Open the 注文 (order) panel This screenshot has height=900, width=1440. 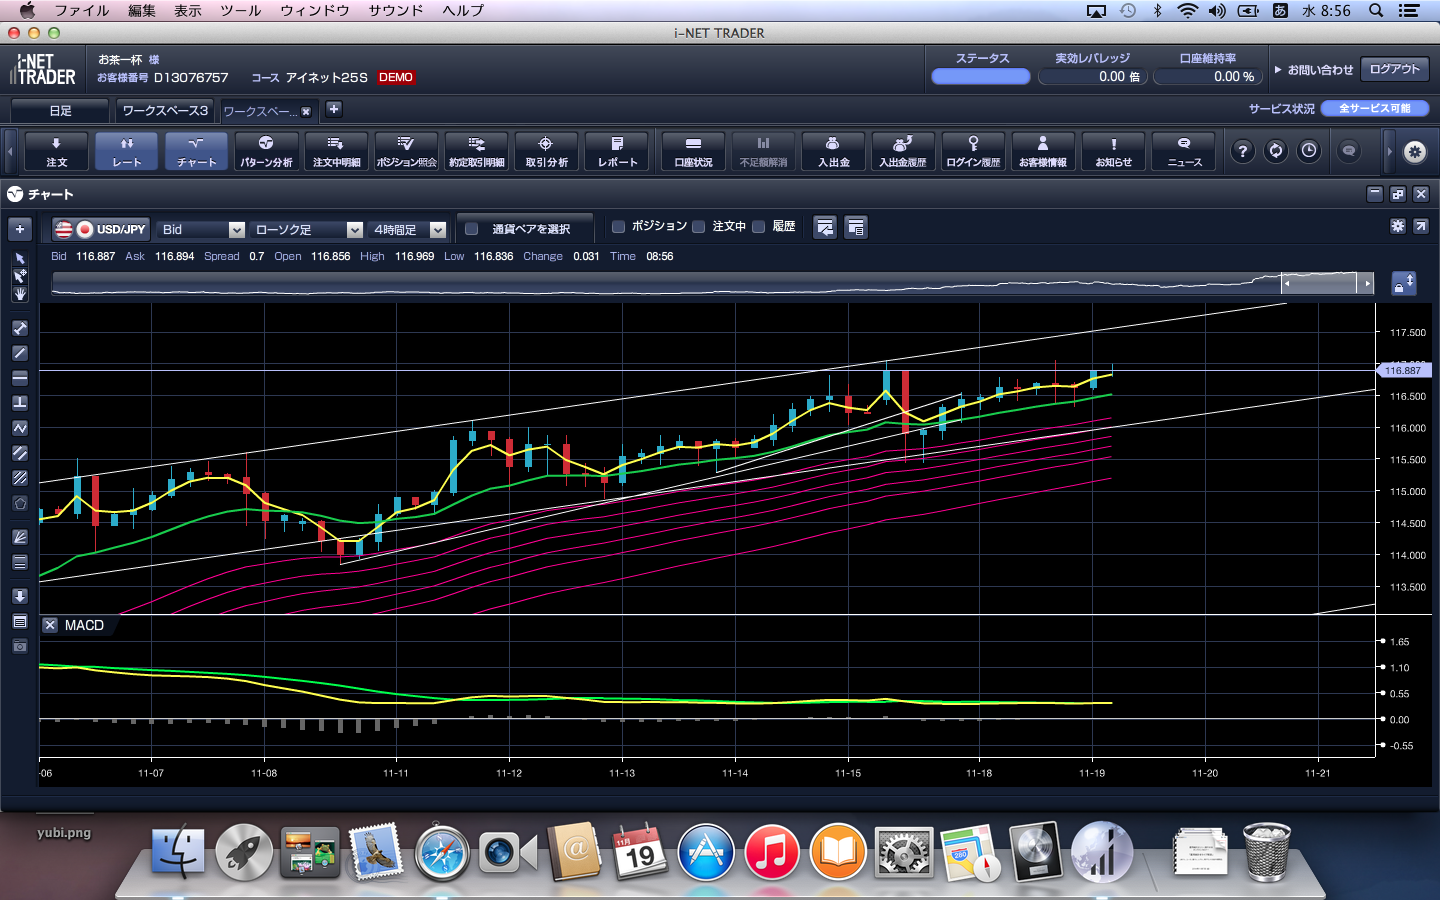click(x=56, y=151)
